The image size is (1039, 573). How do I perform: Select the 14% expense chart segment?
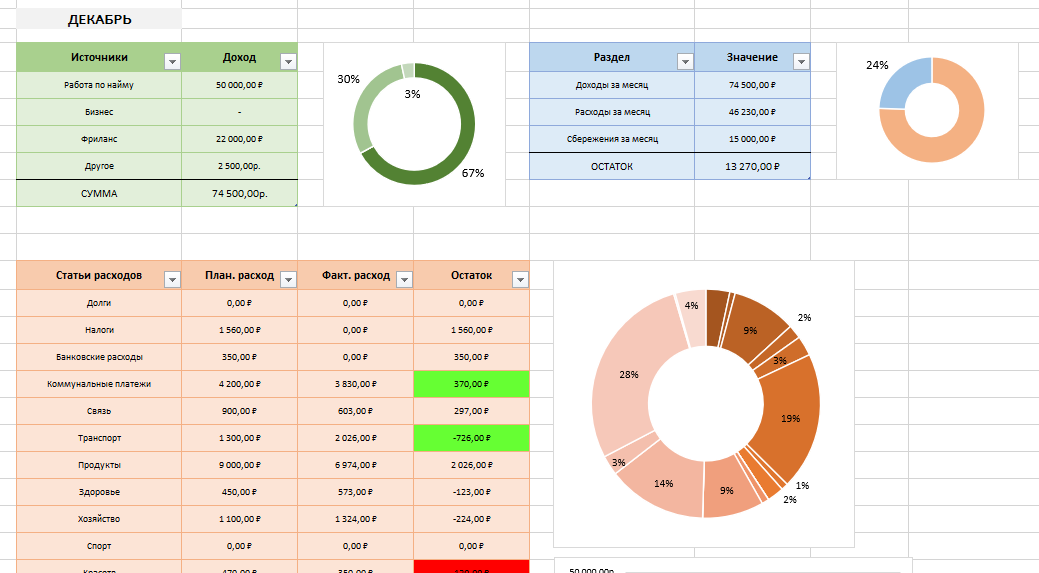[663, 484]
